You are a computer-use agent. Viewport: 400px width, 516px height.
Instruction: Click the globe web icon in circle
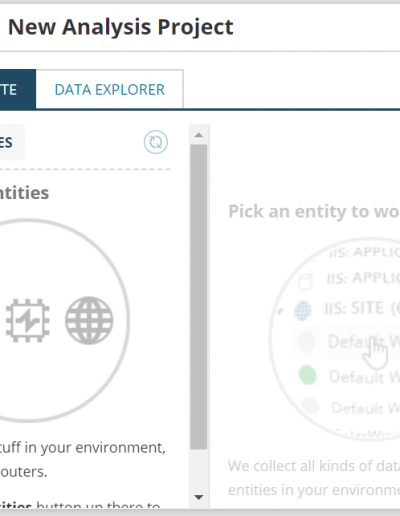[x=89, y=320]
